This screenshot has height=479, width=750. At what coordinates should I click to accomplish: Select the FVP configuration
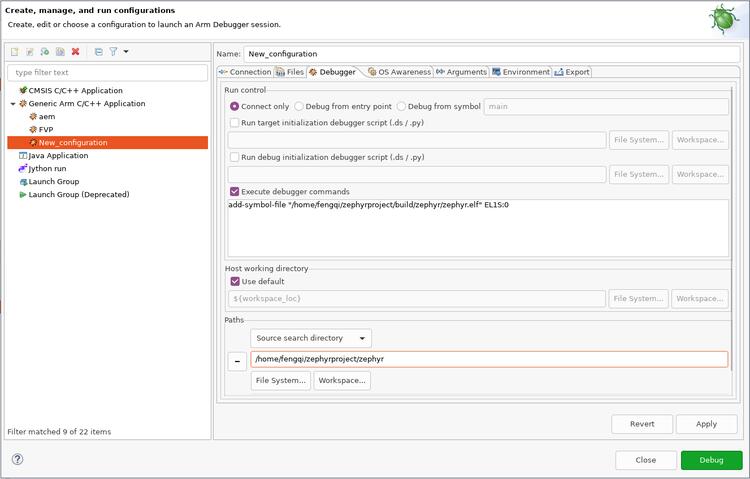pyautogui.click(x=46, y=129)
